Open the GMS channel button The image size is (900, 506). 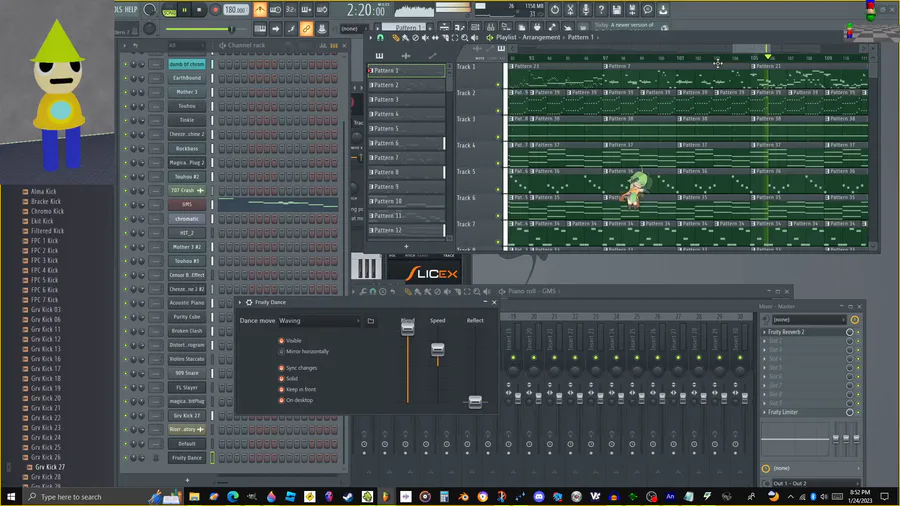point(187,205)
